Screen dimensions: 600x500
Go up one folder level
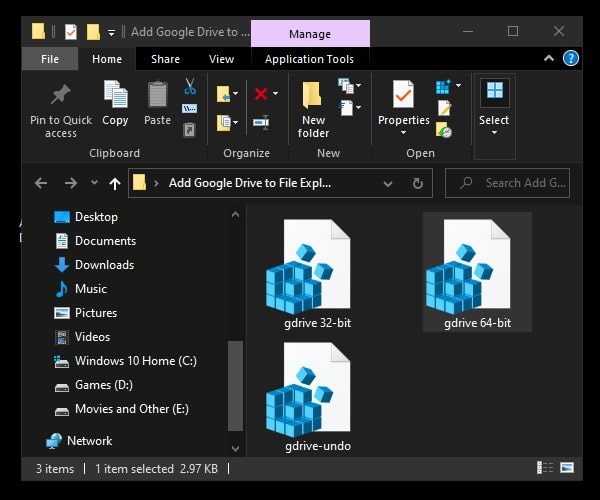coord(114,183)
